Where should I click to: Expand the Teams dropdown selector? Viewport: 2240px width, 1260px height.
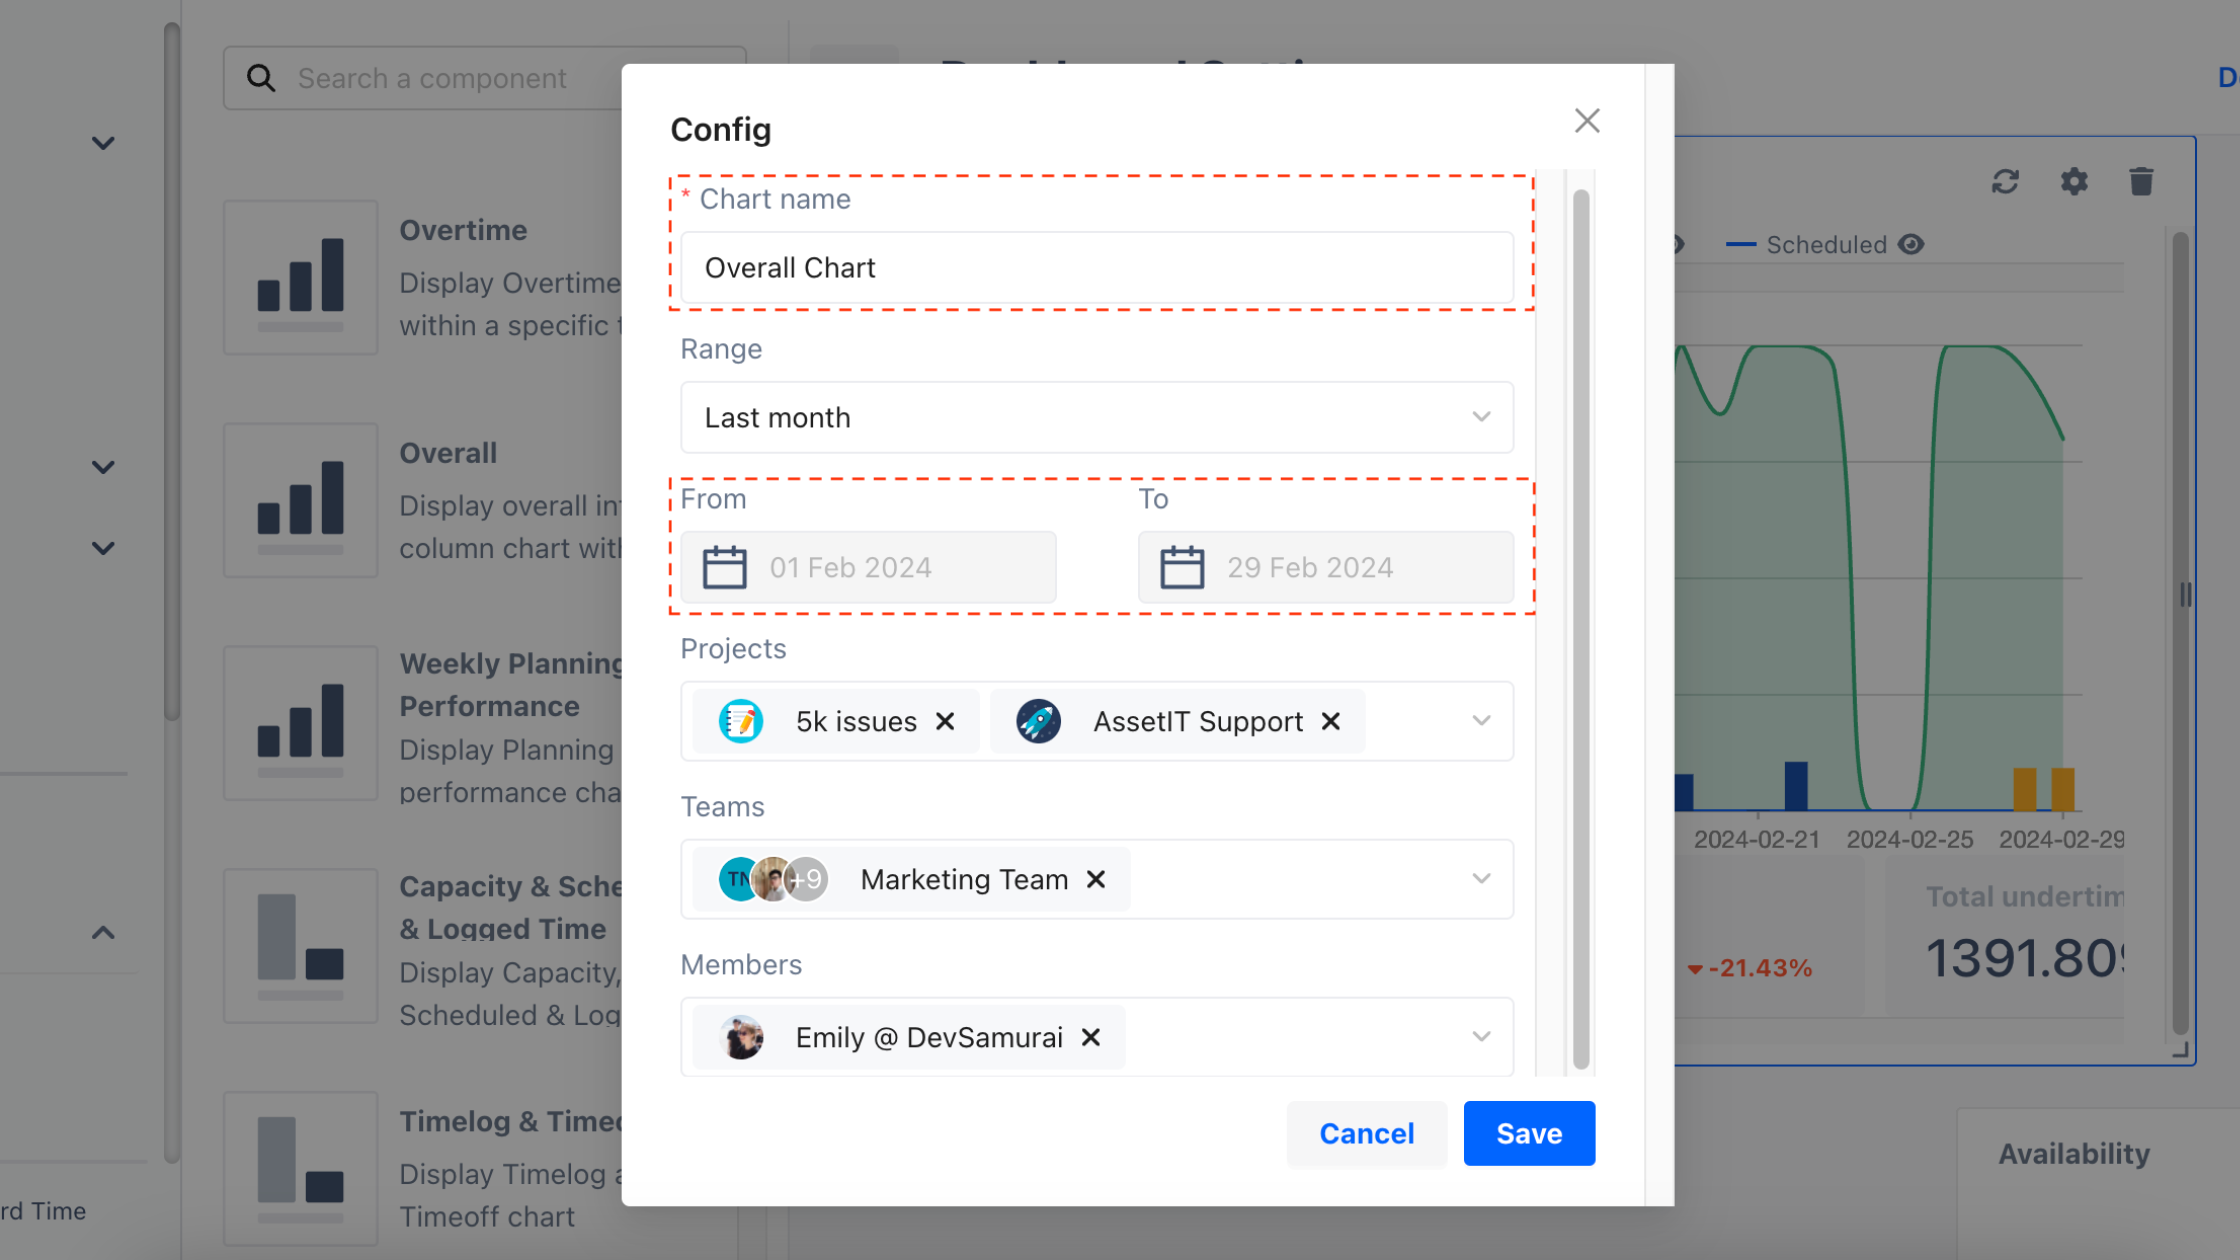pos(1480,878)
